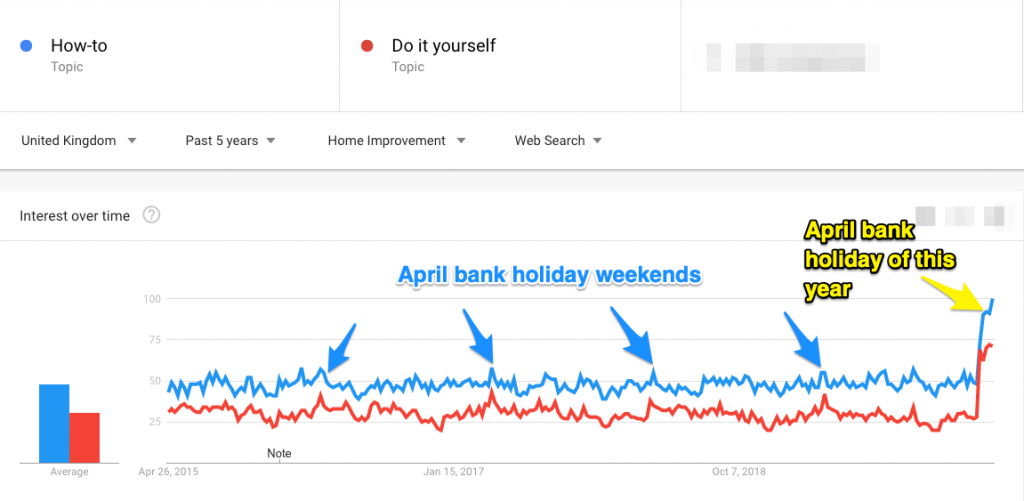Viewport: 1024px width, 501px height.
Task: Click the Interest over time title
Action: [x=74, y=216]
